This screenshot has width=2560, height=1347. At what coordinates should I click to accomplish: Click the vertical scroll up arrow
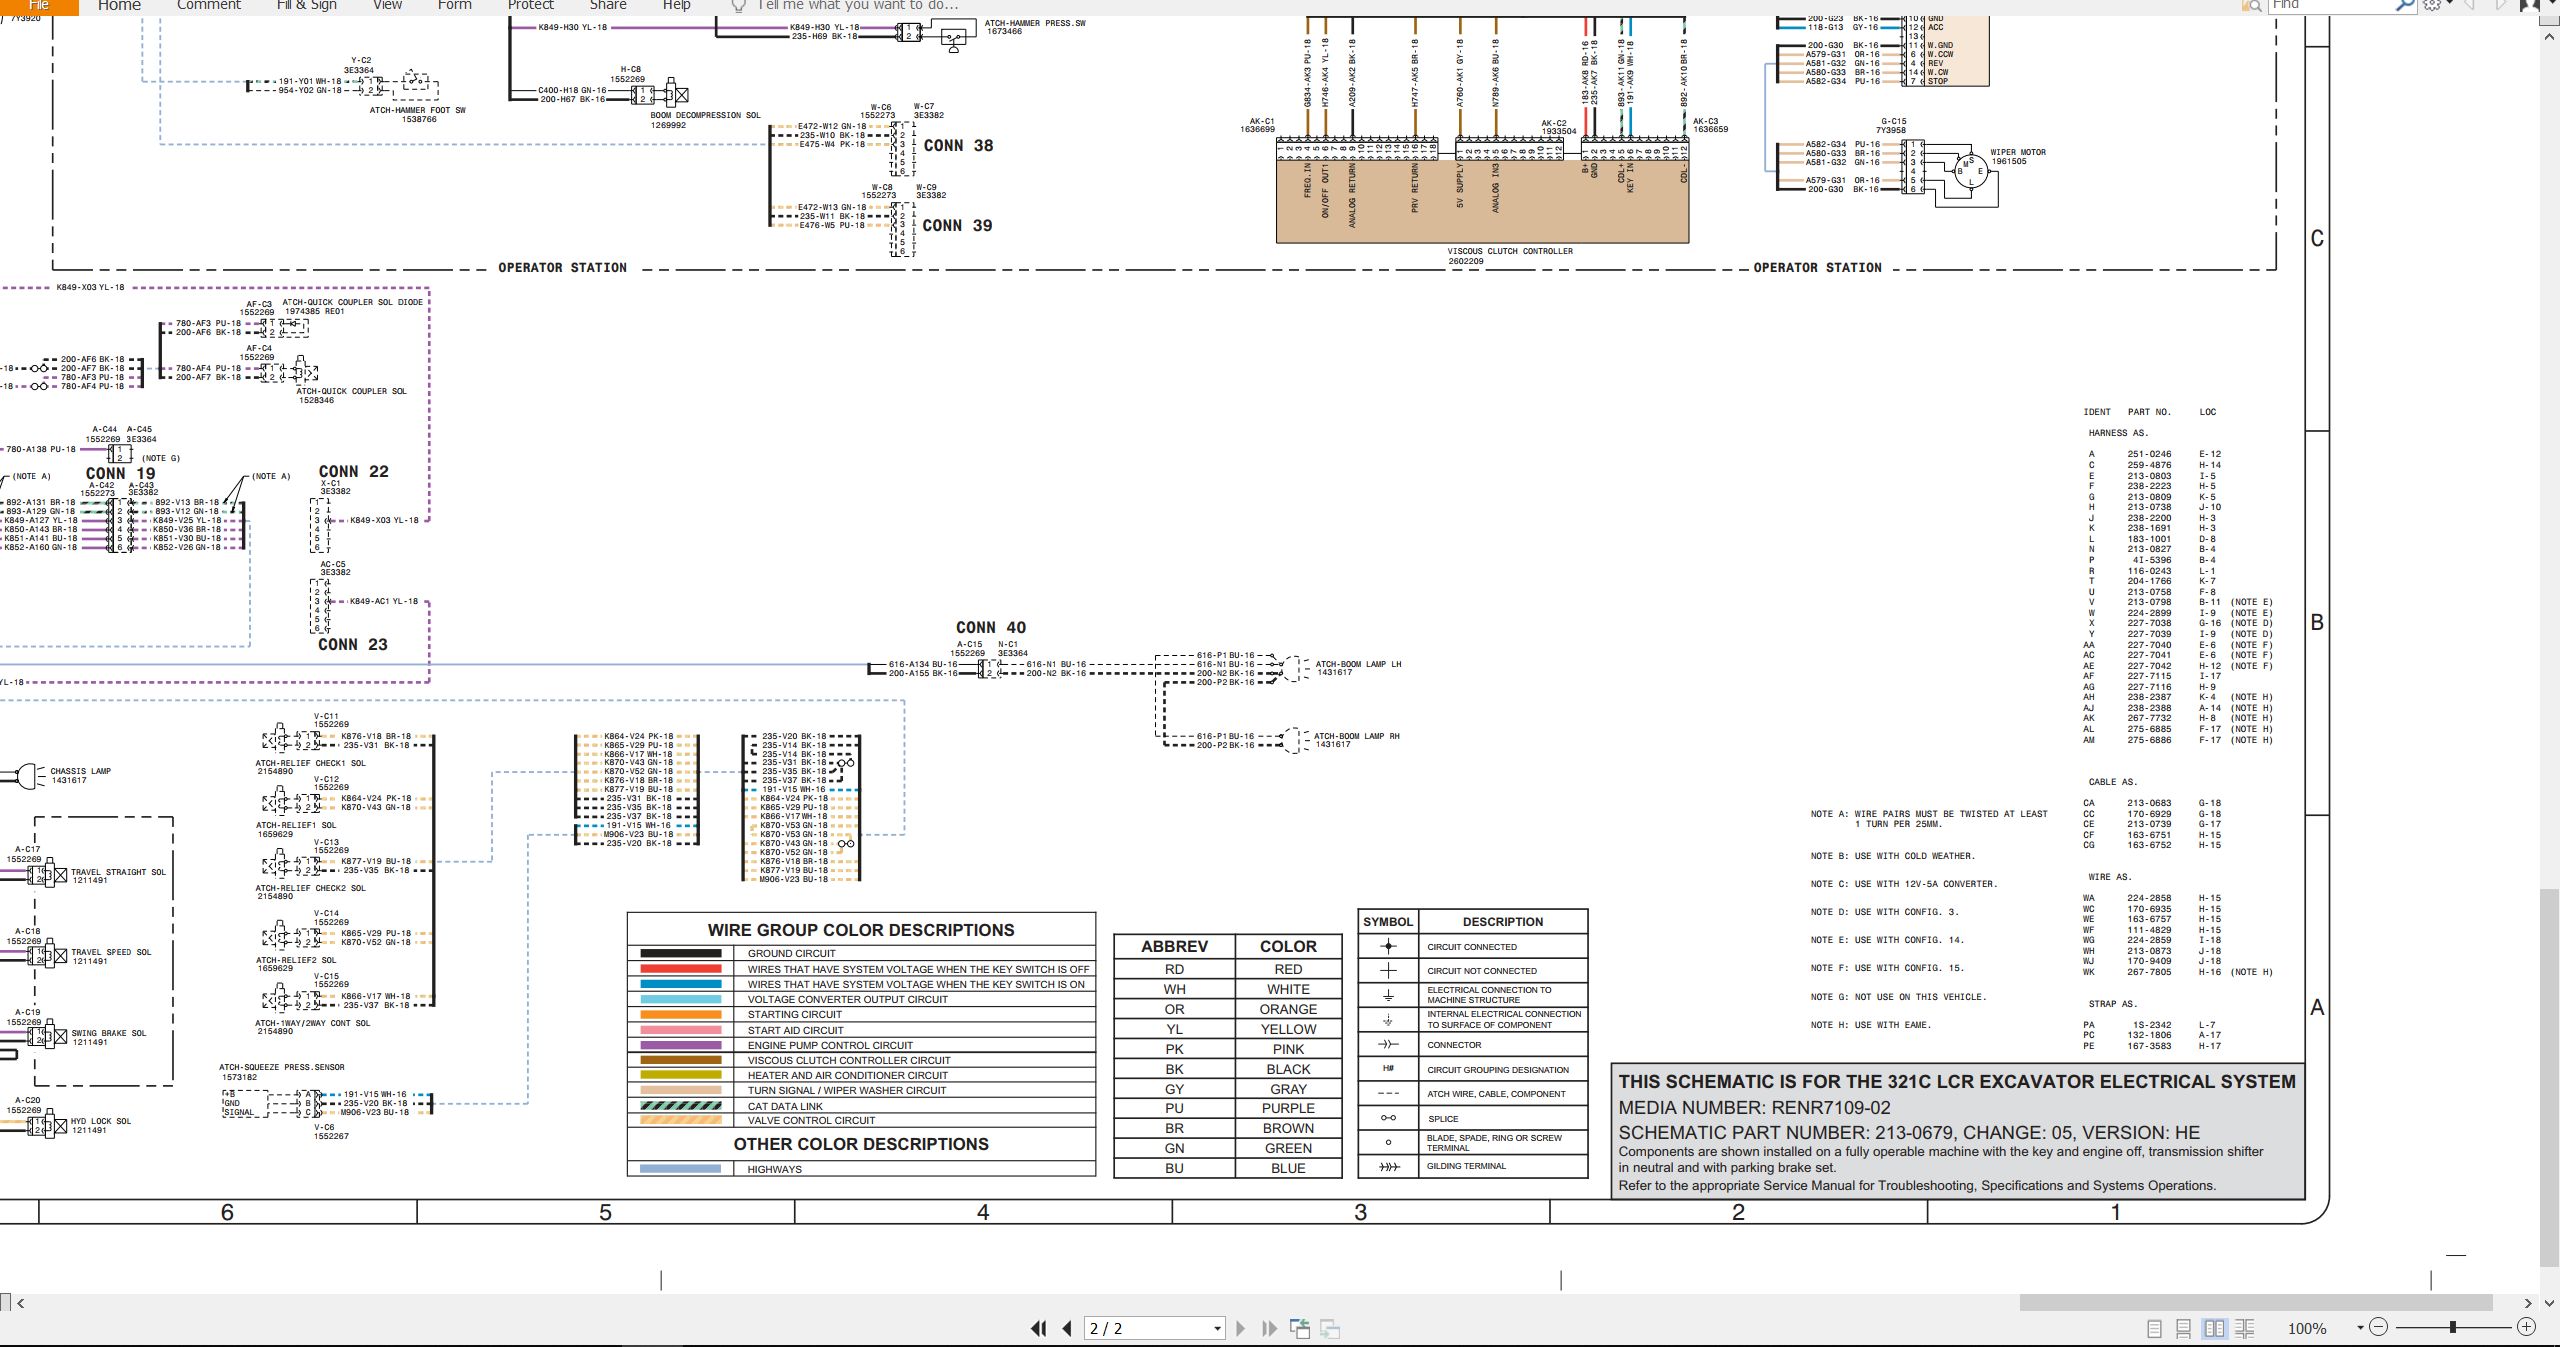pyautogui.click(x=2550, y=36)
